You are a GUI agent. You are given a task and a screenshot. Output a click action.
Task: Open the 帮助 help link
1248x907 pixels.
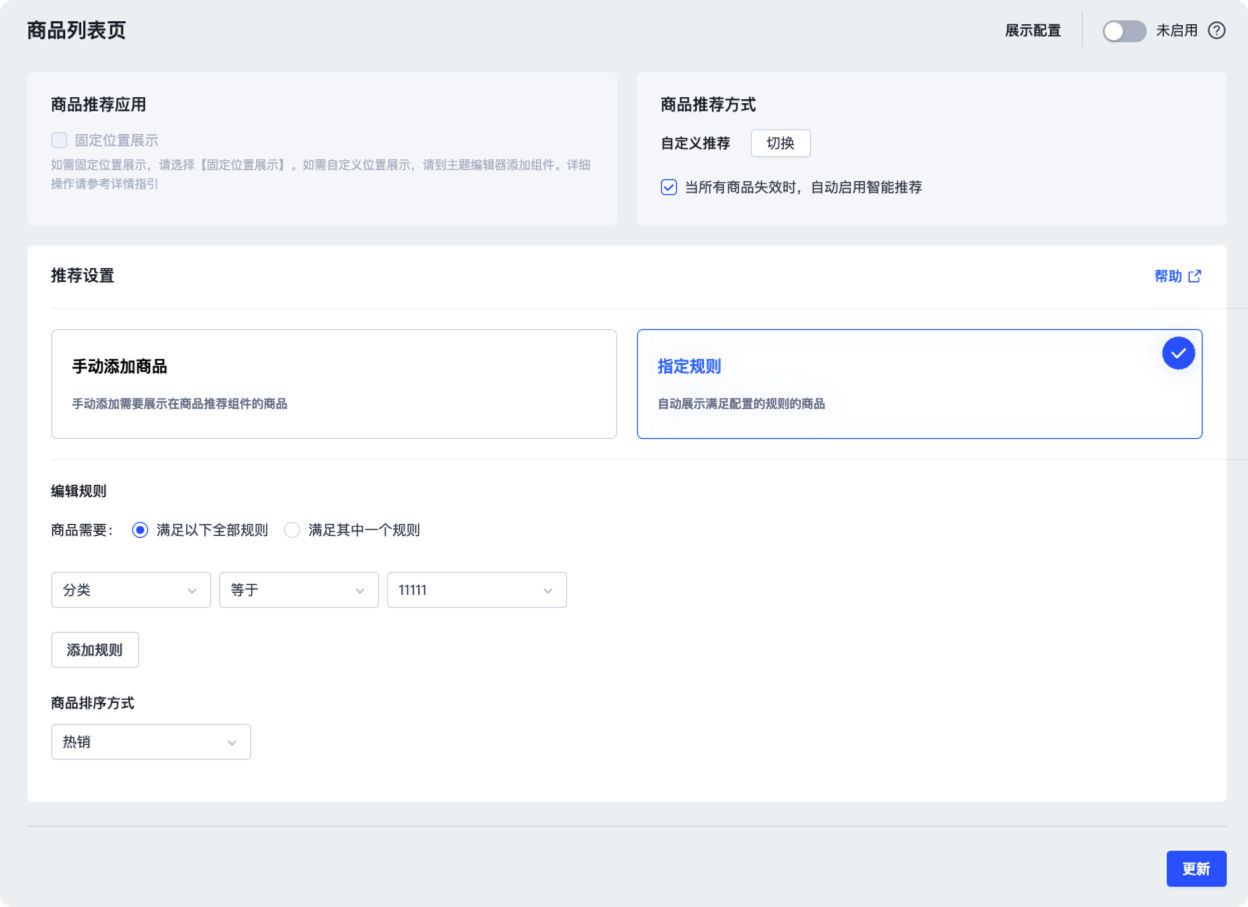click(x=1167, y=276)
